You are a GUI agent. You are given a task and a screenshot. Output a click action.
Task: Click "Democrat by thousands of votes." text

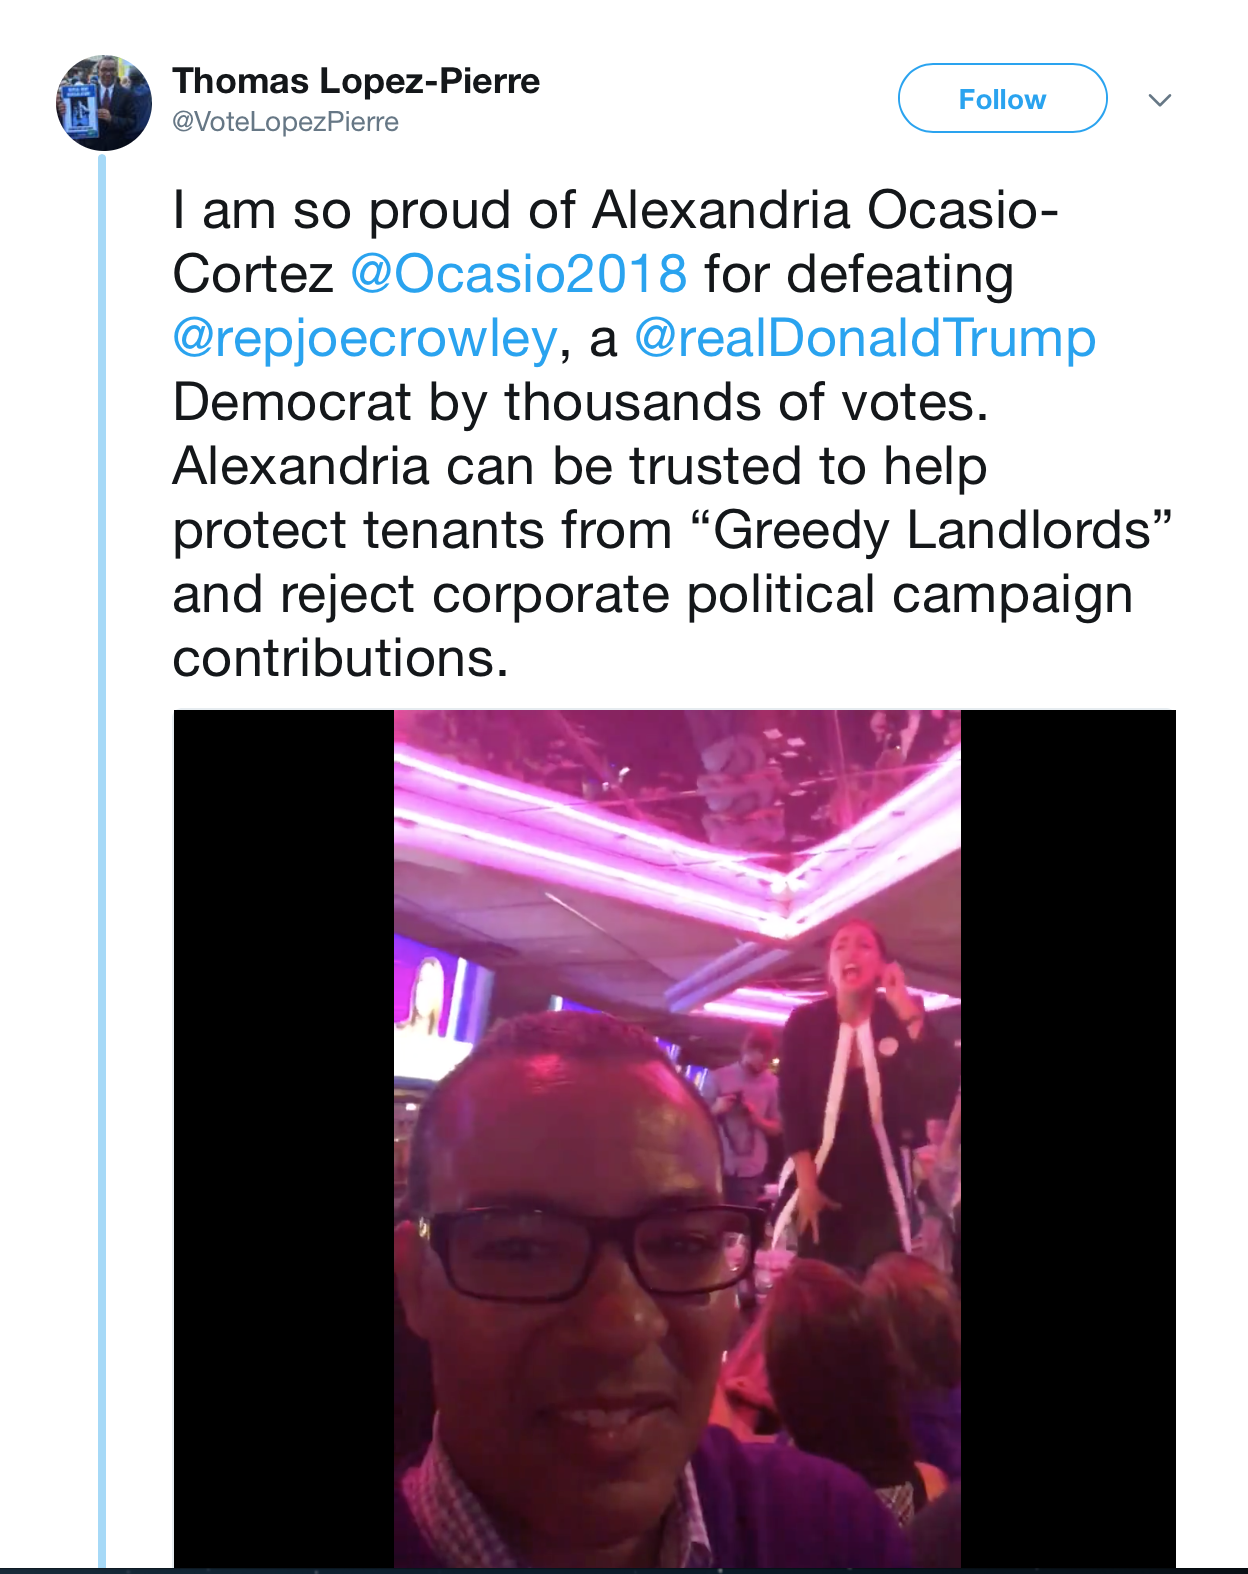point(581,403)
